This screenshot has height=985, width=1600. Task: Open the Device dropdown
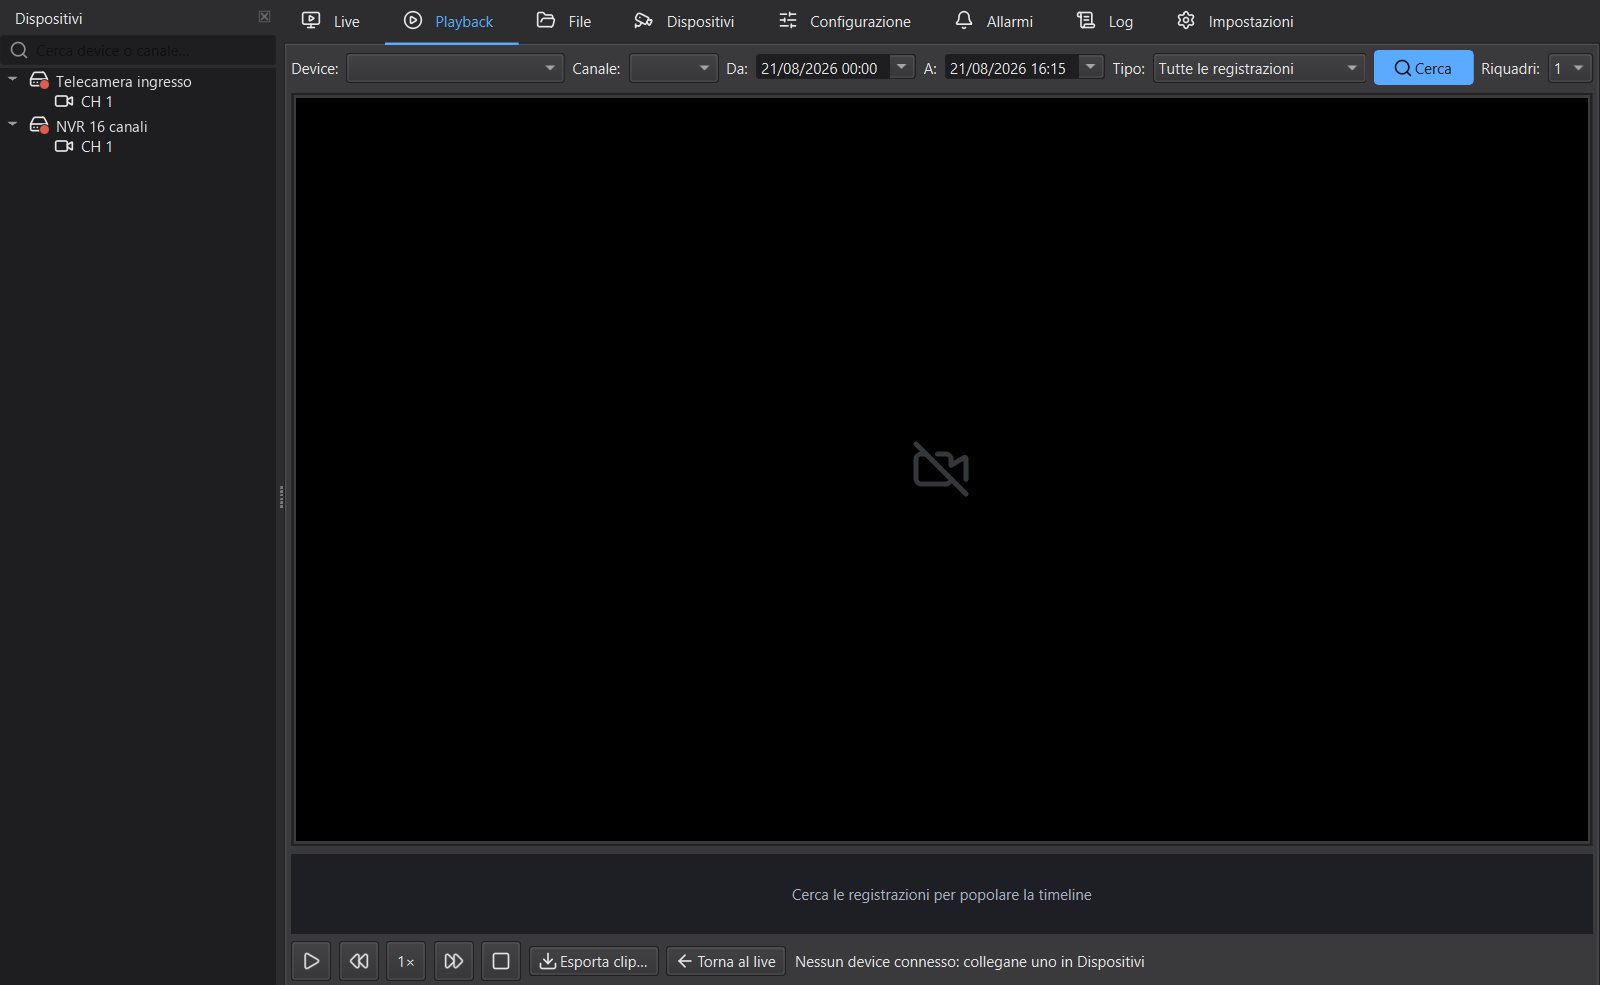pyautogui.click(x=455, y=68)
